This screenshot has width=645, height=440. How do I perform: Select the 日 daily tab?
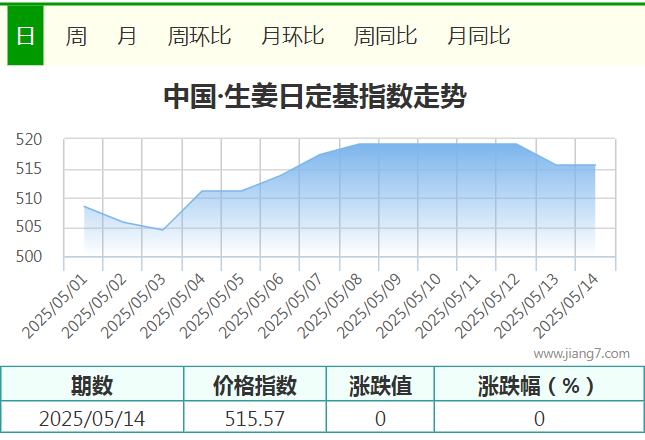click(x=25, y=36)
